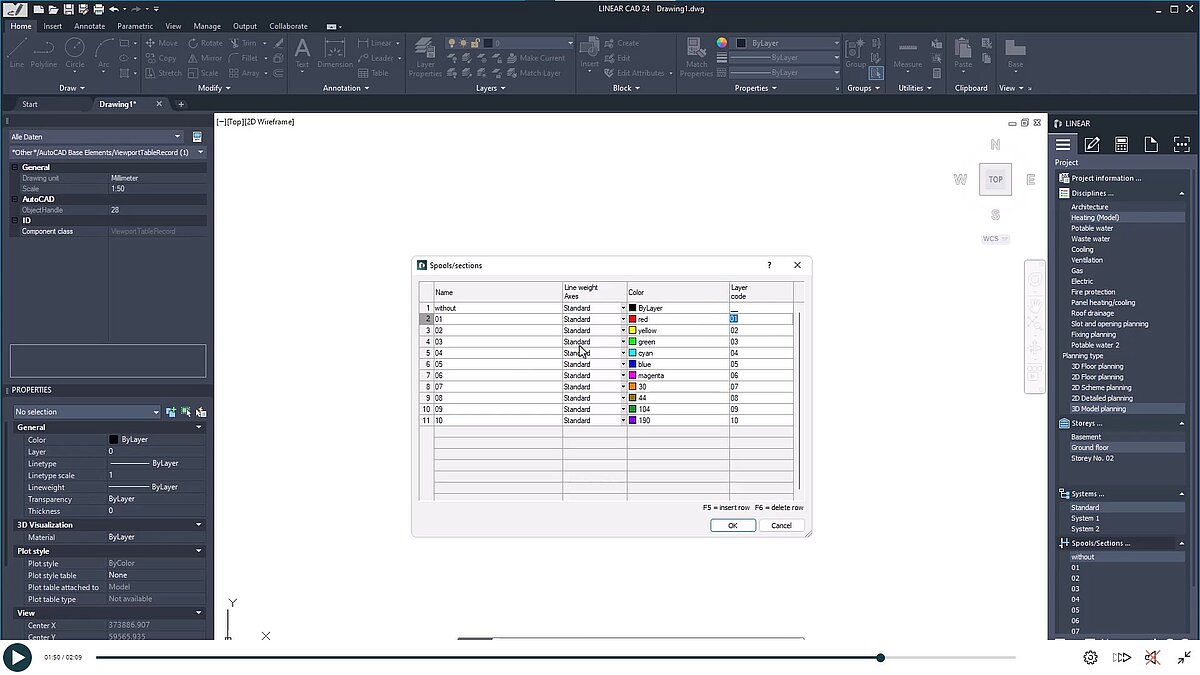This screenshot has height=675, width=1200.
Task: Select the Drawing1 file tab
Action: point(120,103)
